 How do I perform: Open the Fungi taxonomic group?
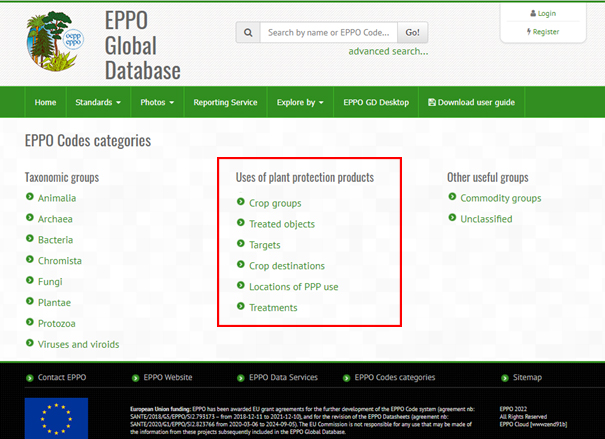pos(50,282)
